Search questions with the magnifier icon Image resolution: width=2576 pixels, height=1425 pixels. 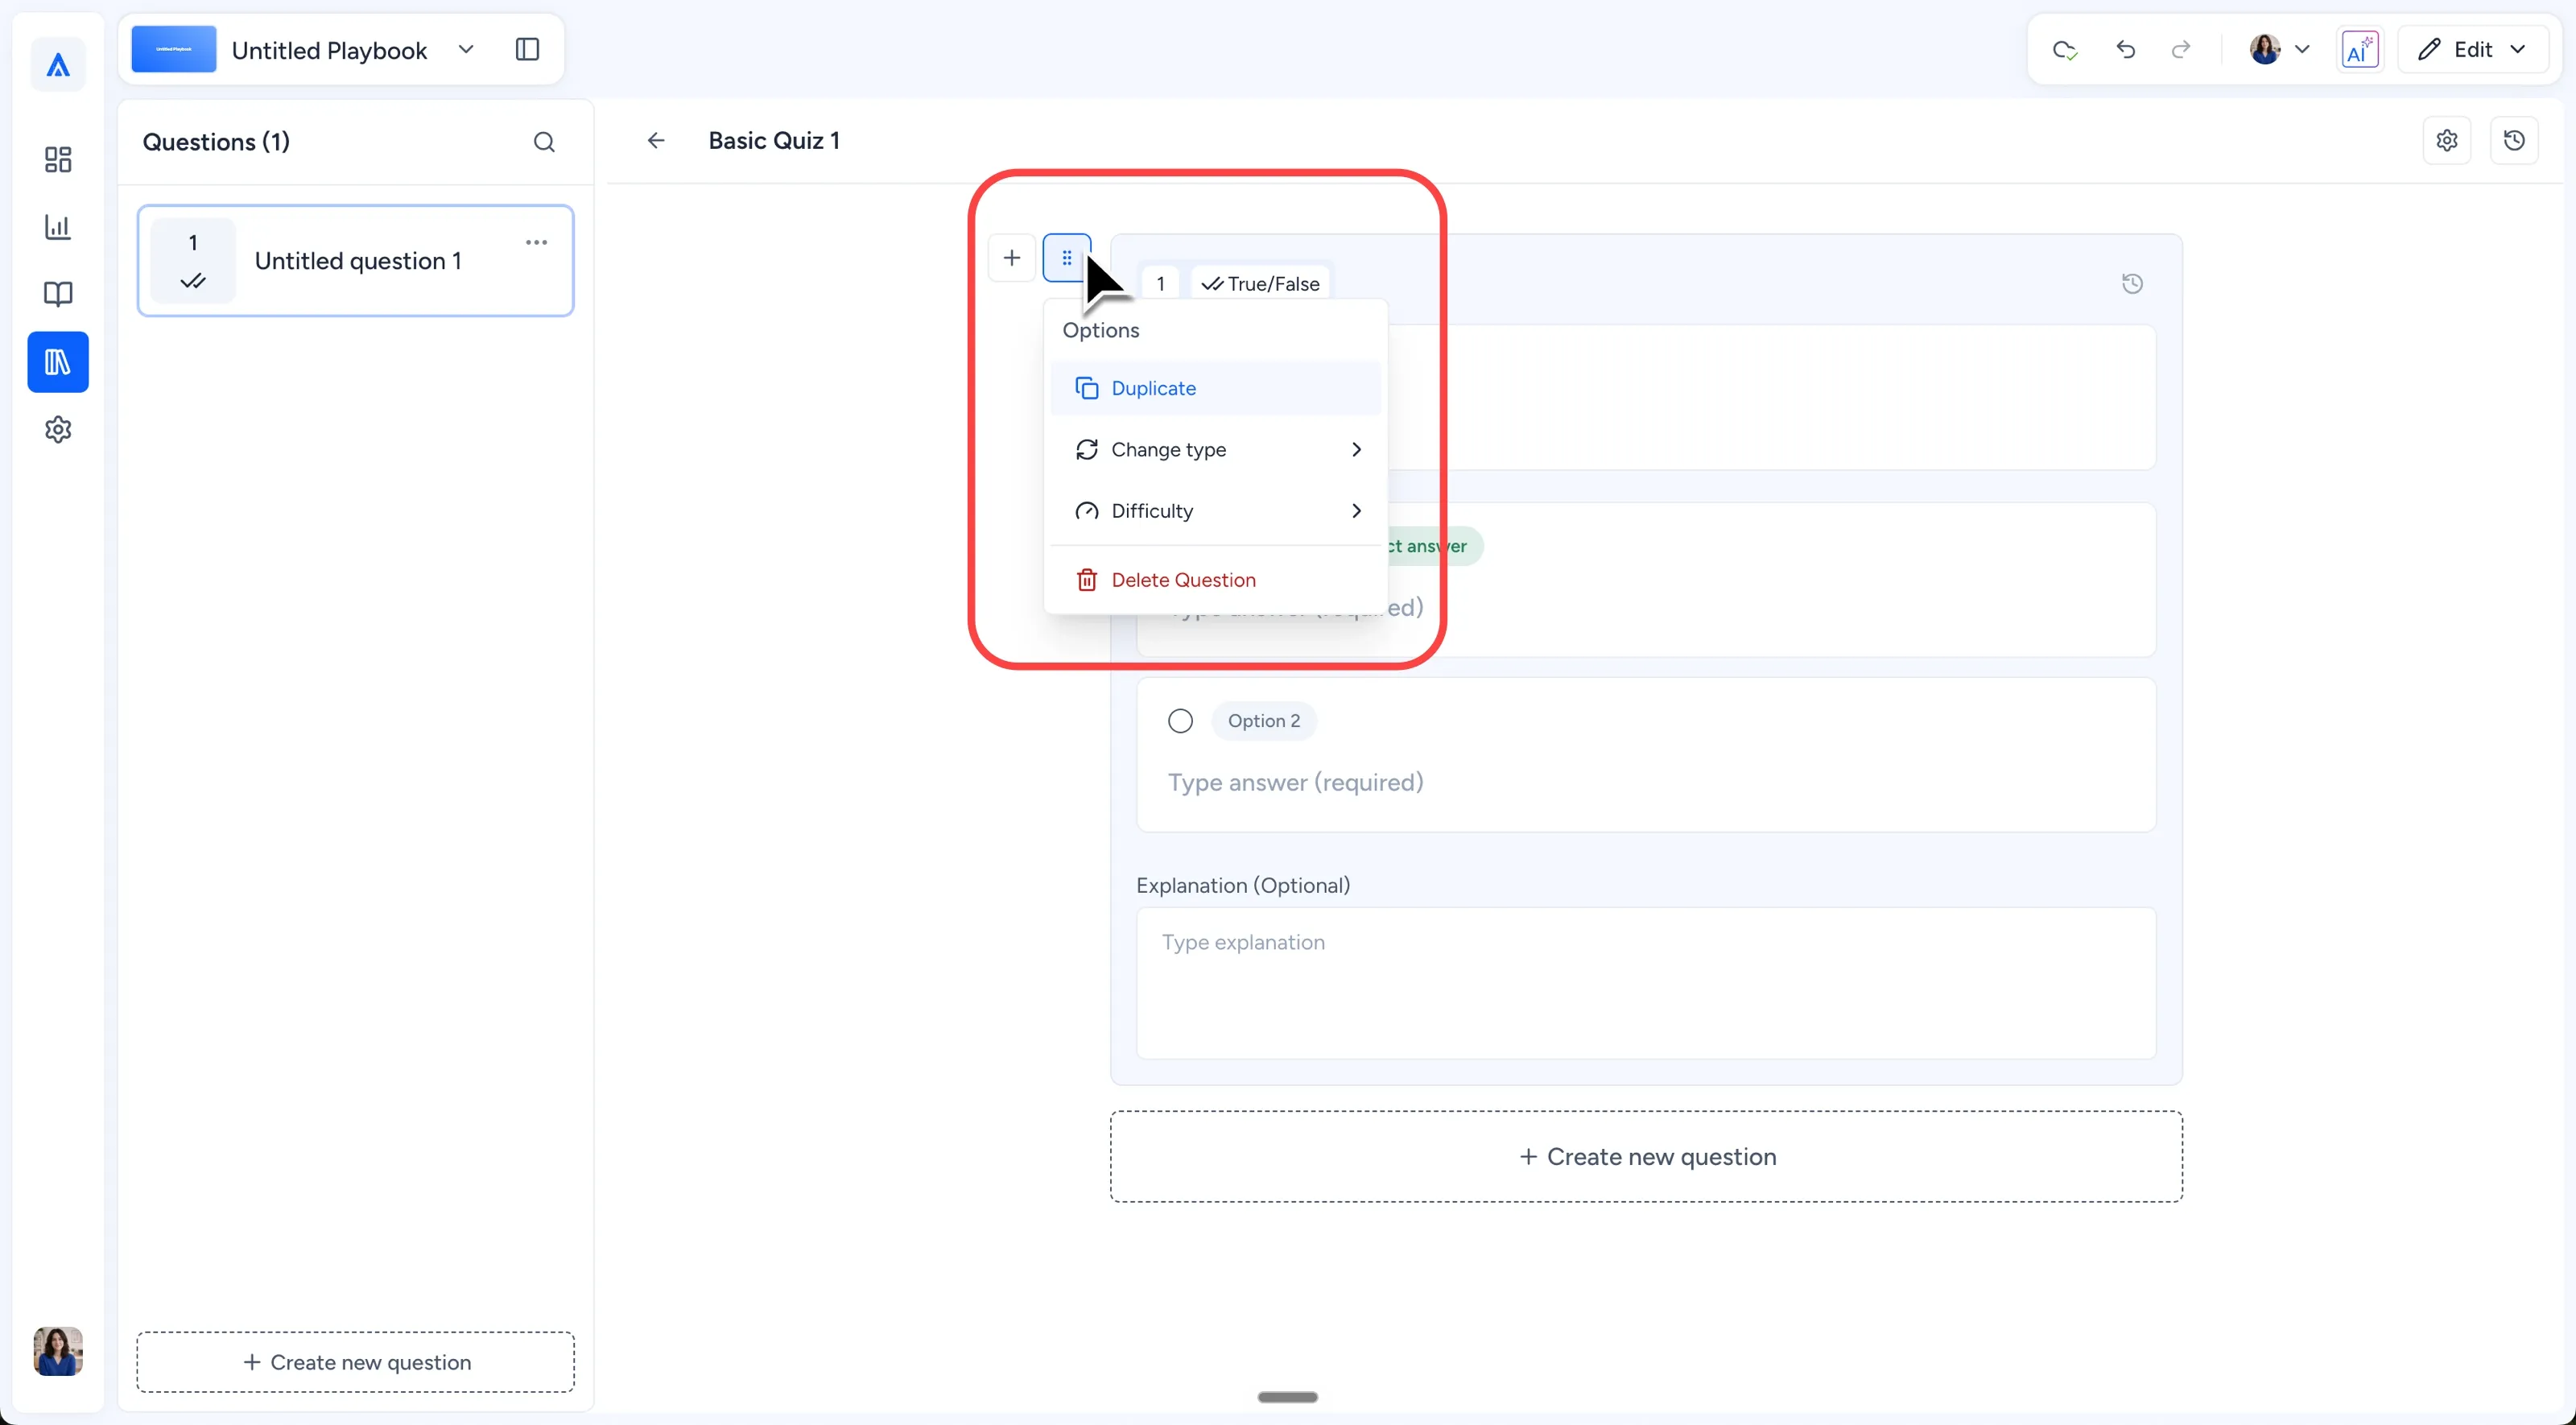pyautogui.click(x=544, y=142)
